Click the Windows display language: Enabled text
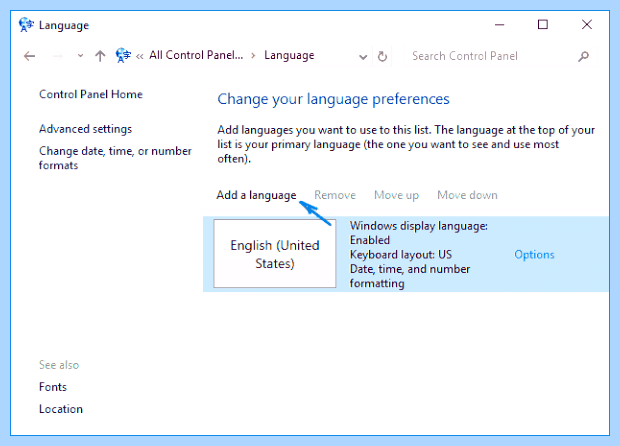This screenshot has height=446, width=620. (418, 233)
